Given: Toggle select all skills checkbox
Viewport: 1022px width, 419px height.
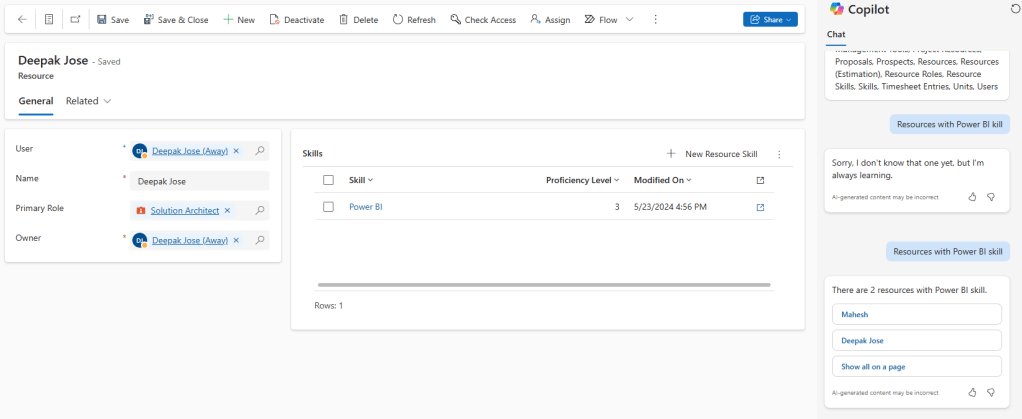Looking at the screenshot, I should click(328, 180).
